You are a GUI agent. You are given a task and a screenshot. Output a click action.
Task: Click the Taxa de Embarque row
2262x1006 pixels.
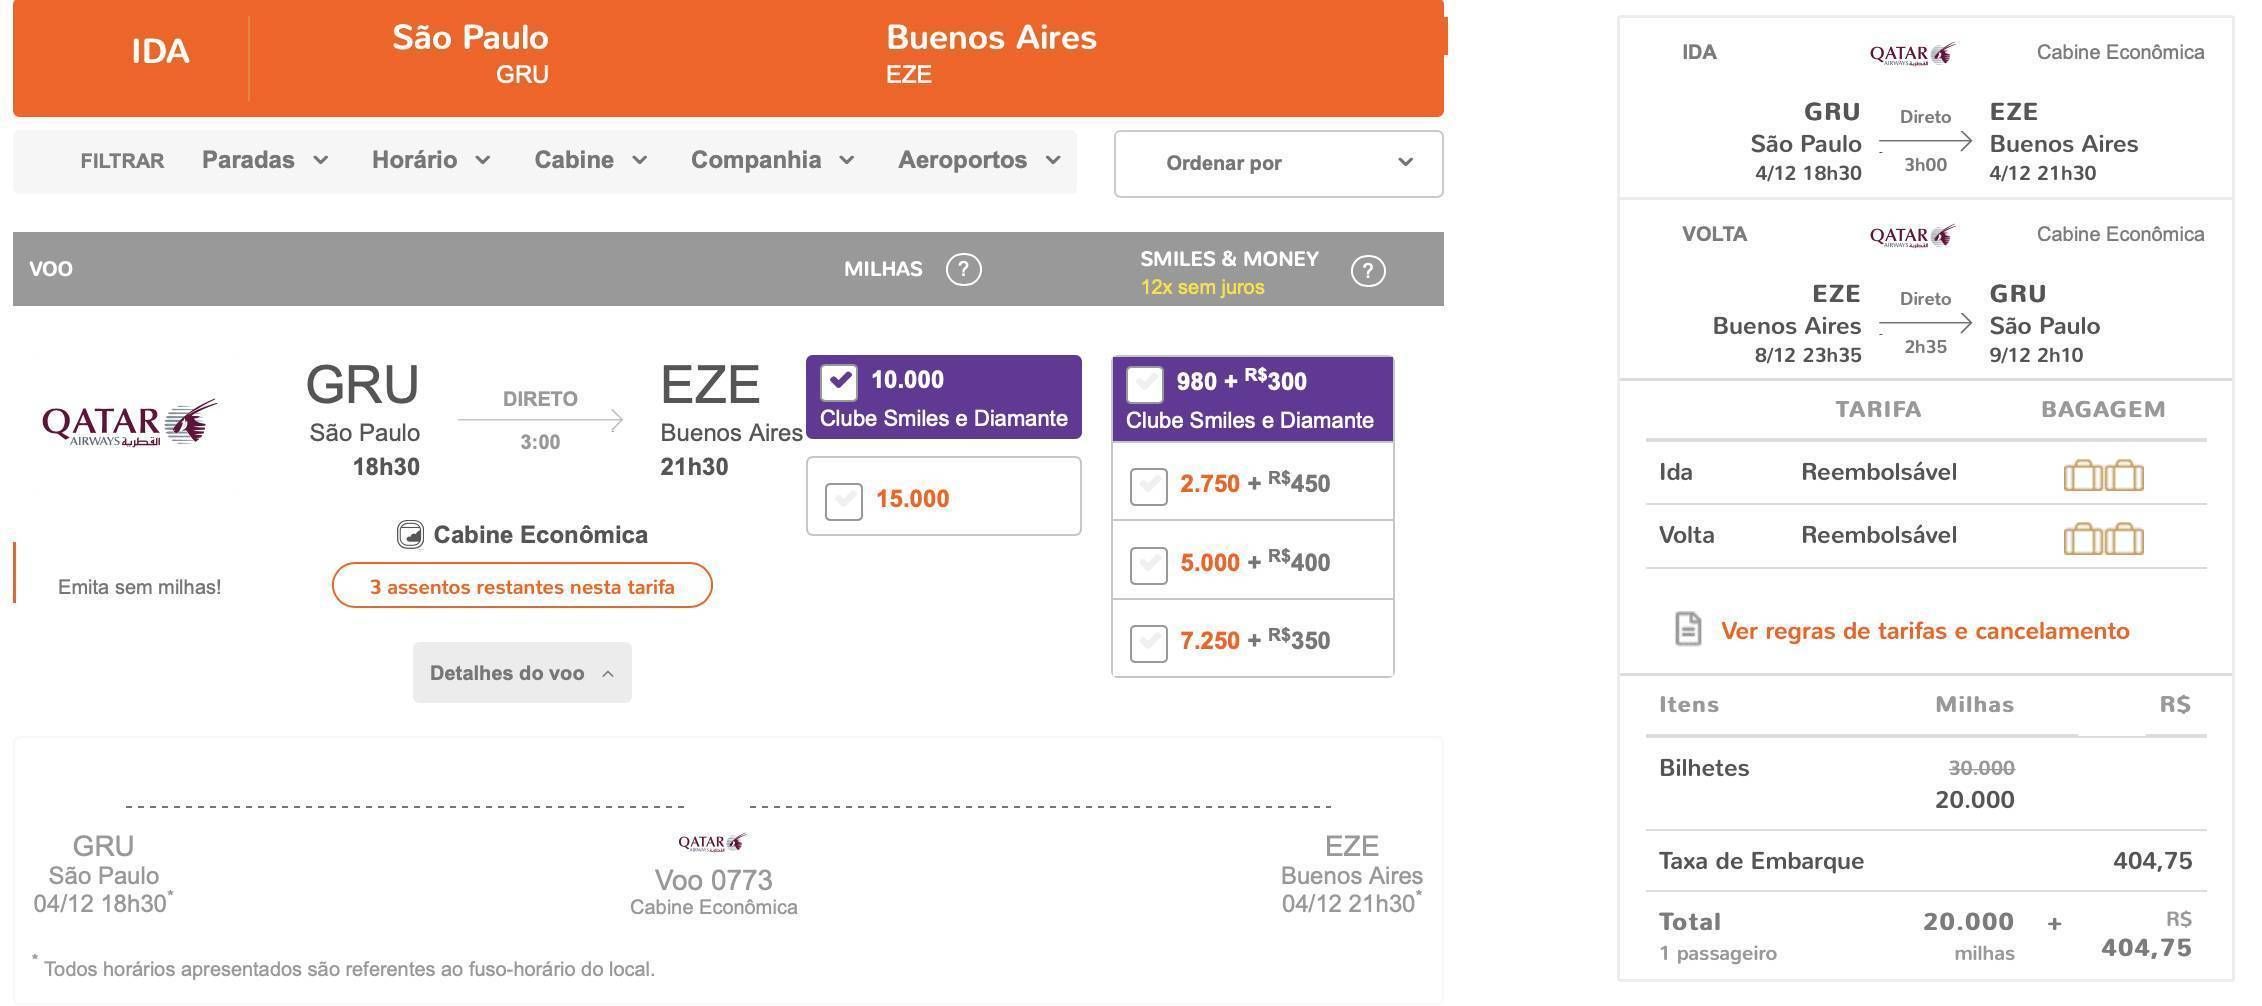(1925, 861)
